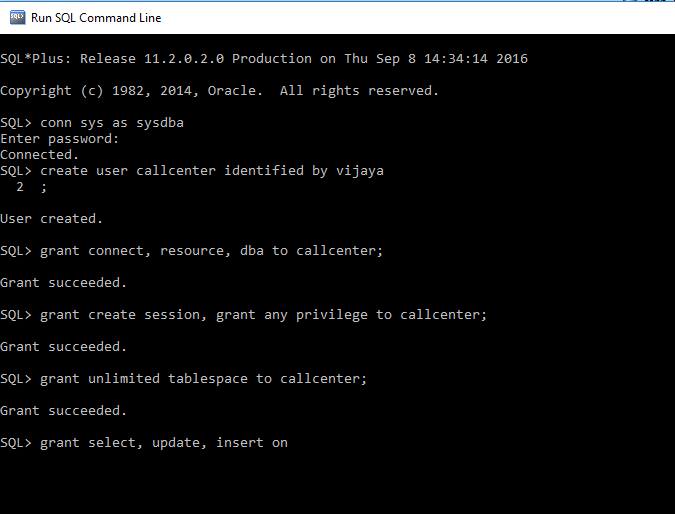
Task: Click "Grant succeeded." below the dba grant
Action: point(63,283)
